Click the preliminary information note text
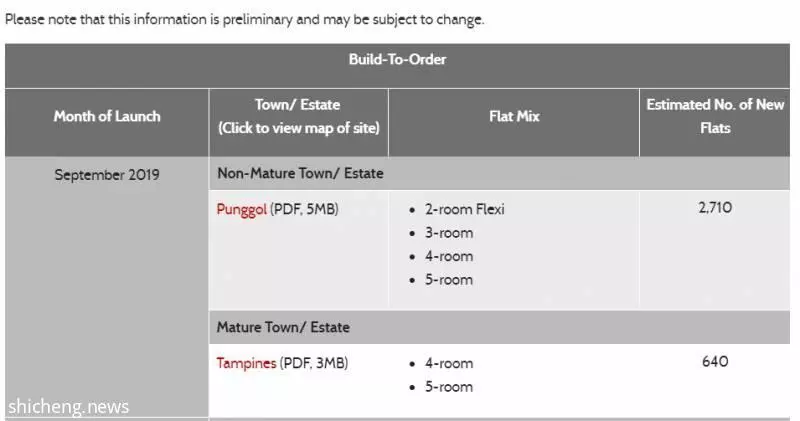 (244, 20)
